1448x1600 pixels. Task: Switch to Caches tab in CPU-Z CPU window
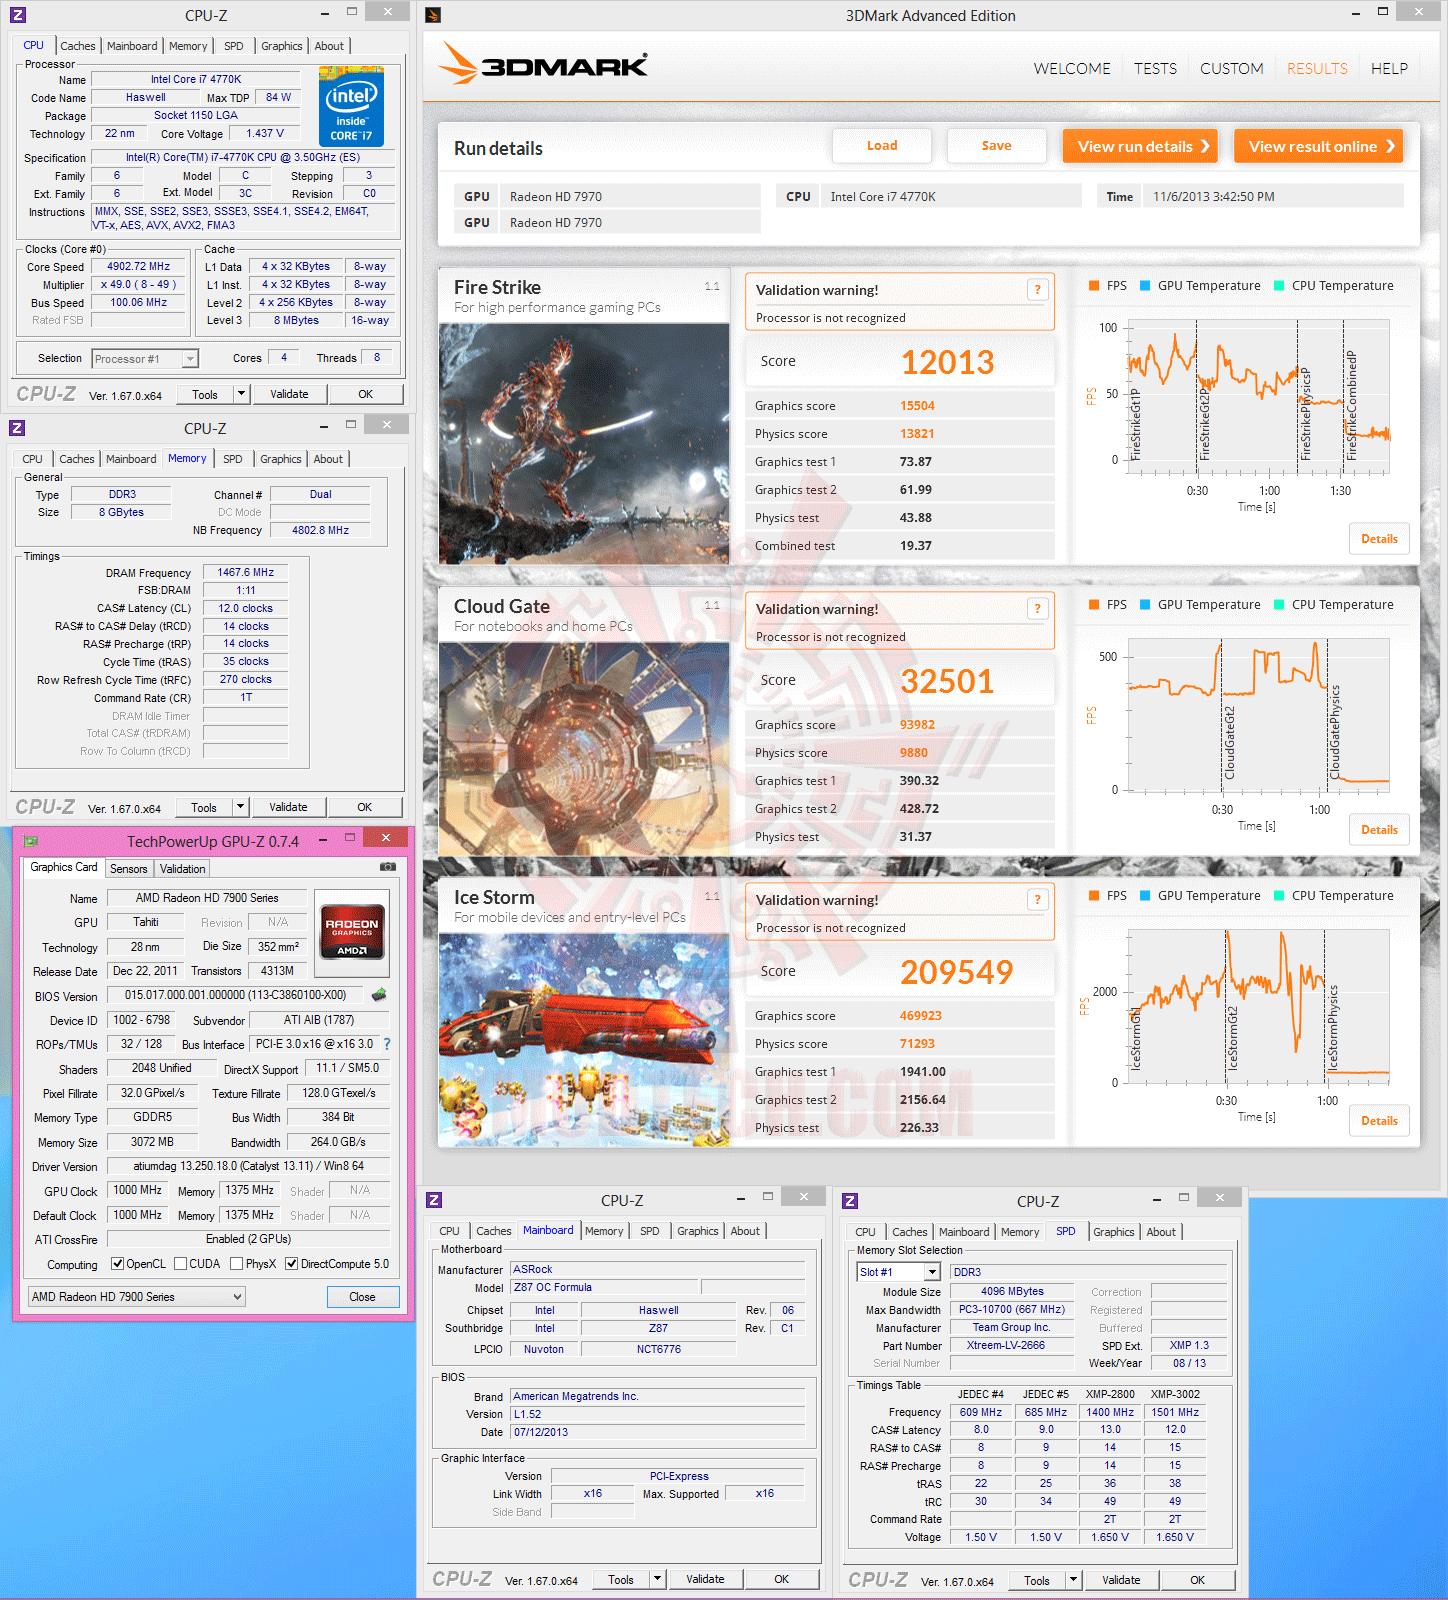(x=77, y=46)
